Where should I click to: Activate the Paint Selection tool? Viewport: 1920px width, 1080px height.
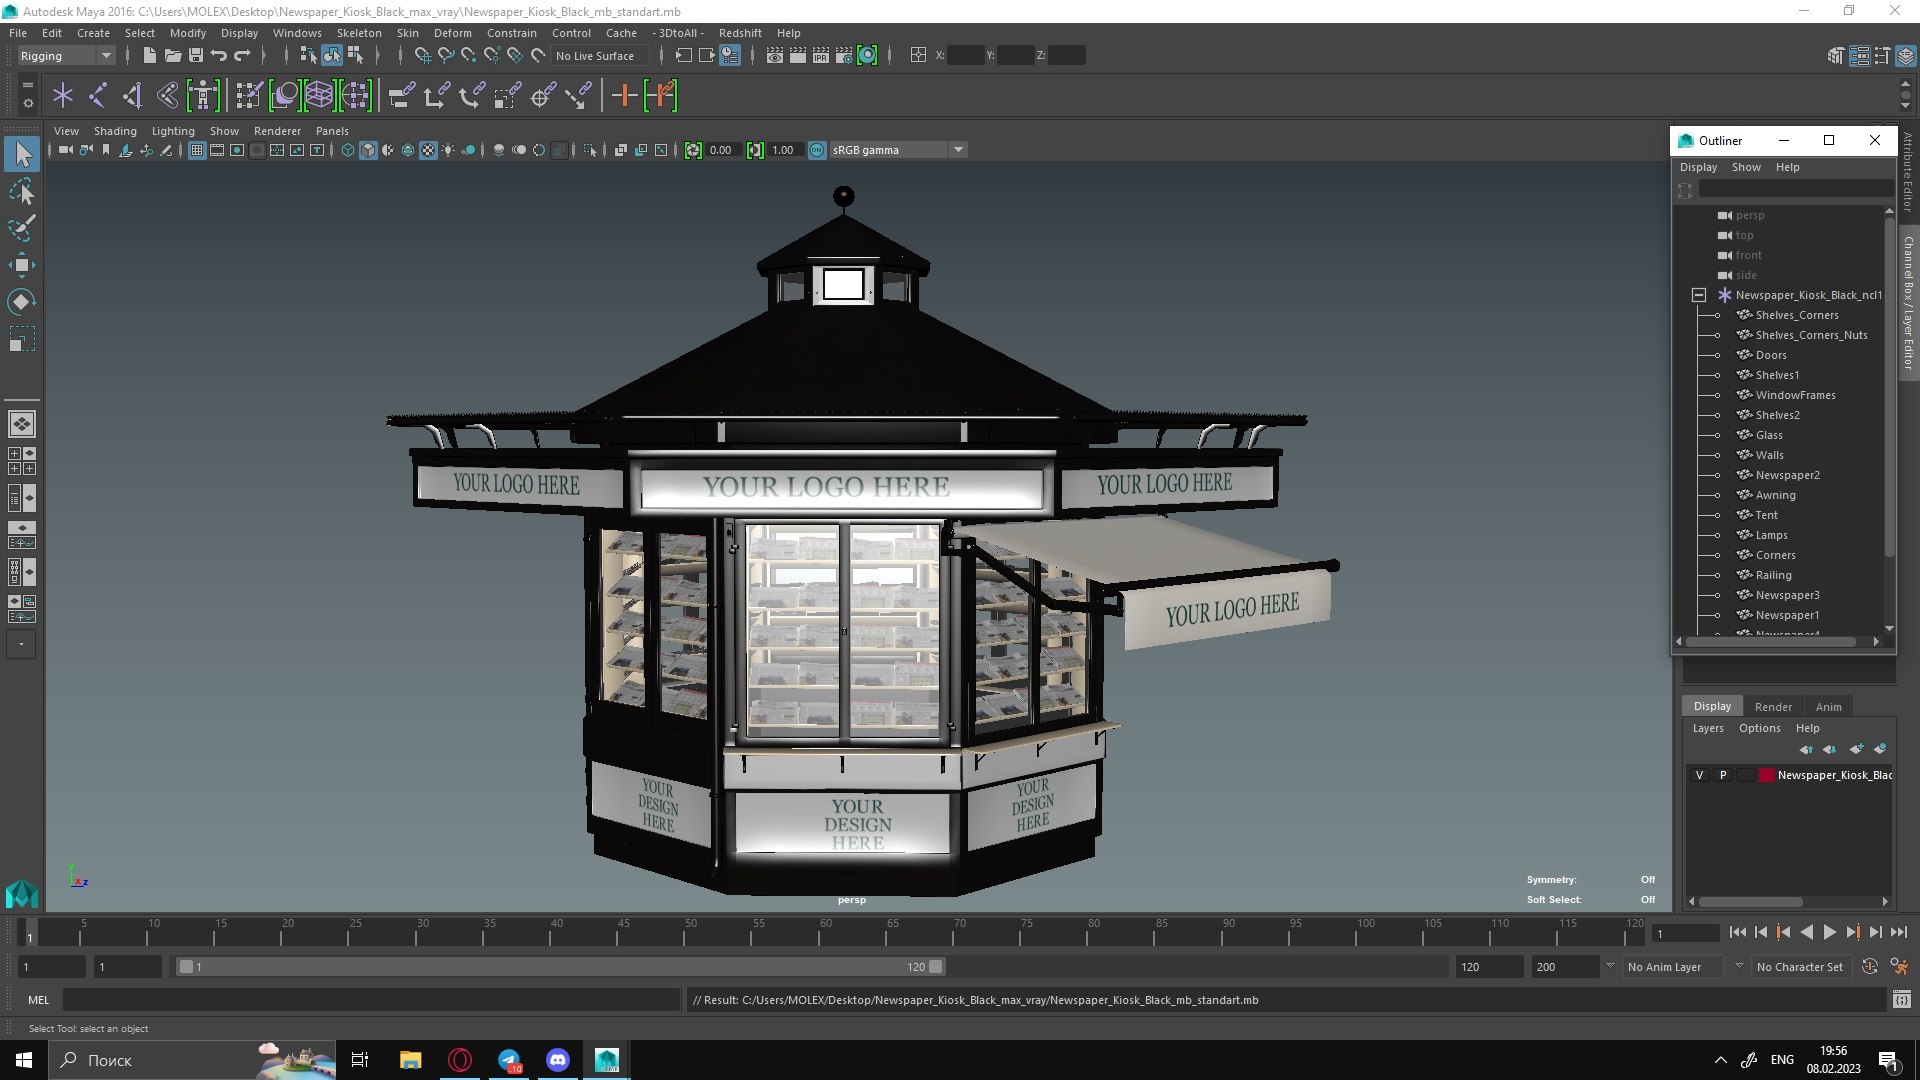pos(22,227)
